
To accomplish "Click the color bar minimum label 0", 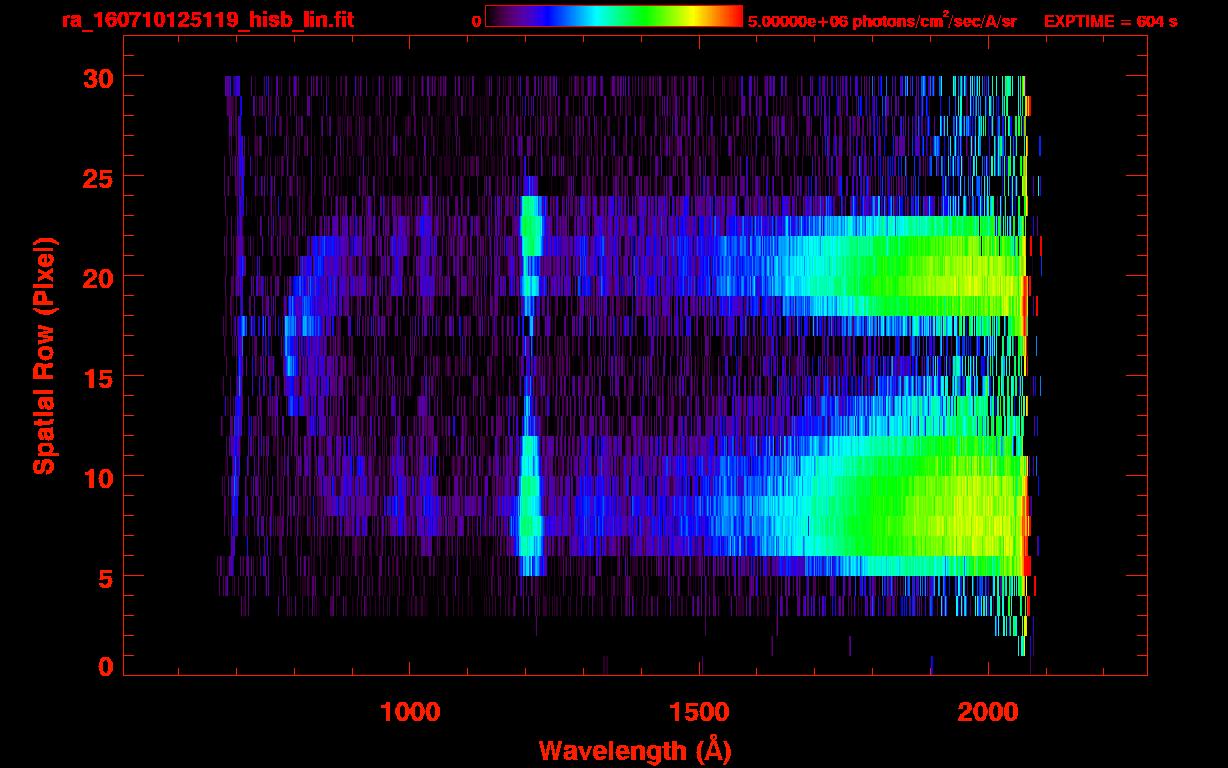I will click(476, 21).
